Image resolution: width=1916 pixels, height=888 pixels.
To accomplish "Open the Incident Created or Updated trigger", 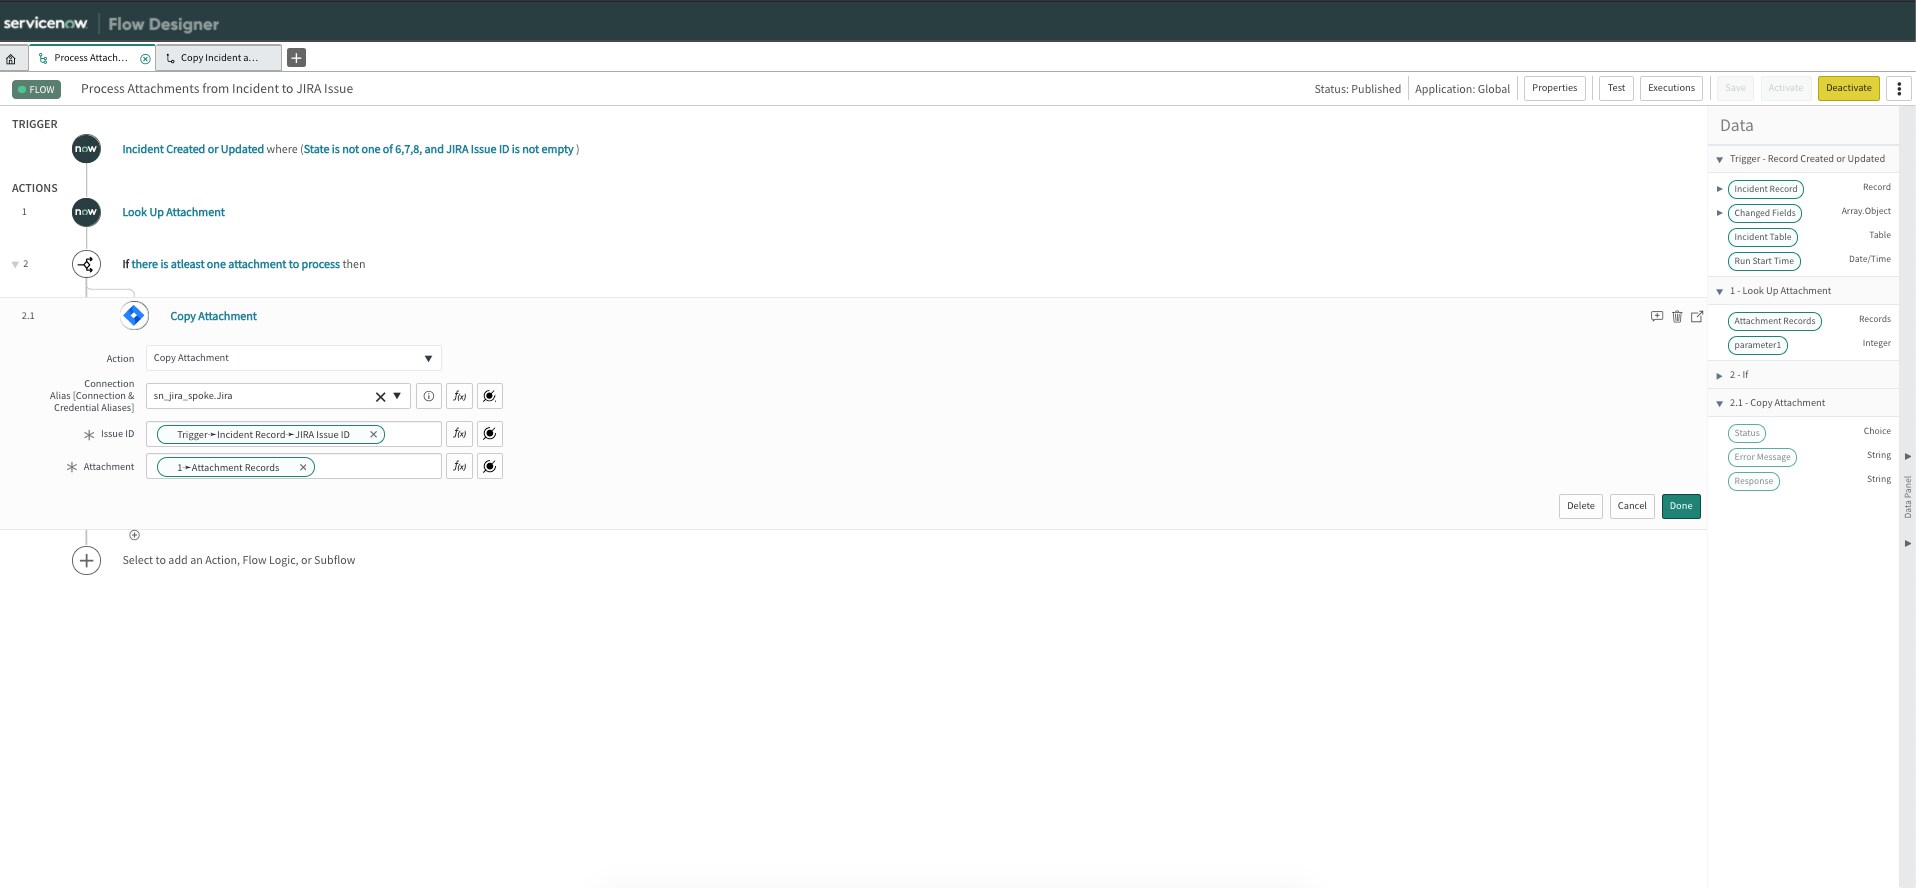I will [193, 149].
